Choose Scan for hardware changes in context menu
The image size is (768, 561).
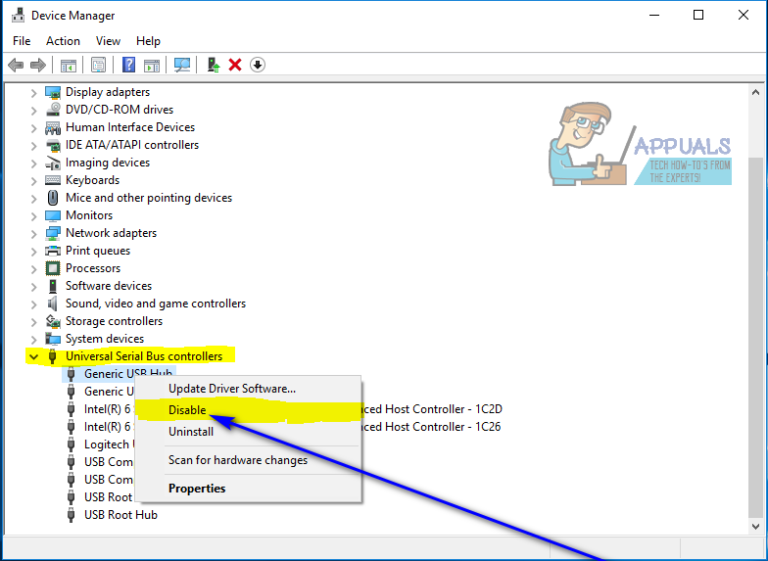(248, 460)
